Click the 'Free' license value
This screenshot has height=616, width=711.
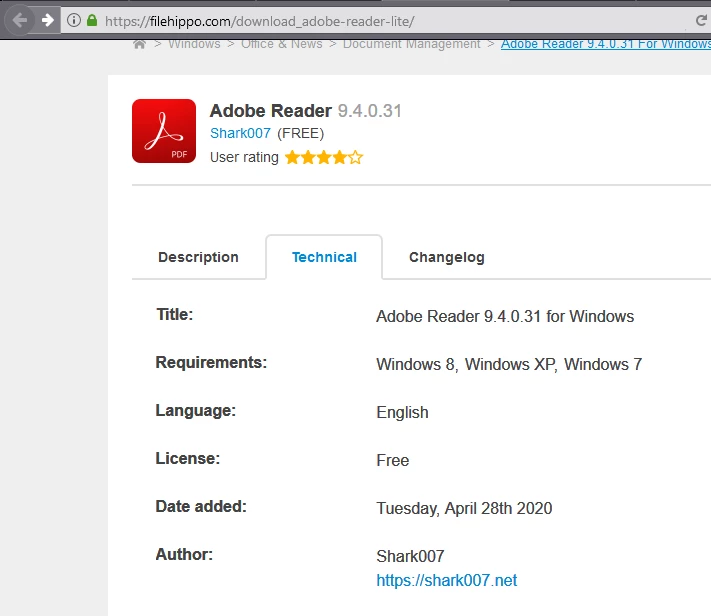pyautogui.click(x=393, y=460)
